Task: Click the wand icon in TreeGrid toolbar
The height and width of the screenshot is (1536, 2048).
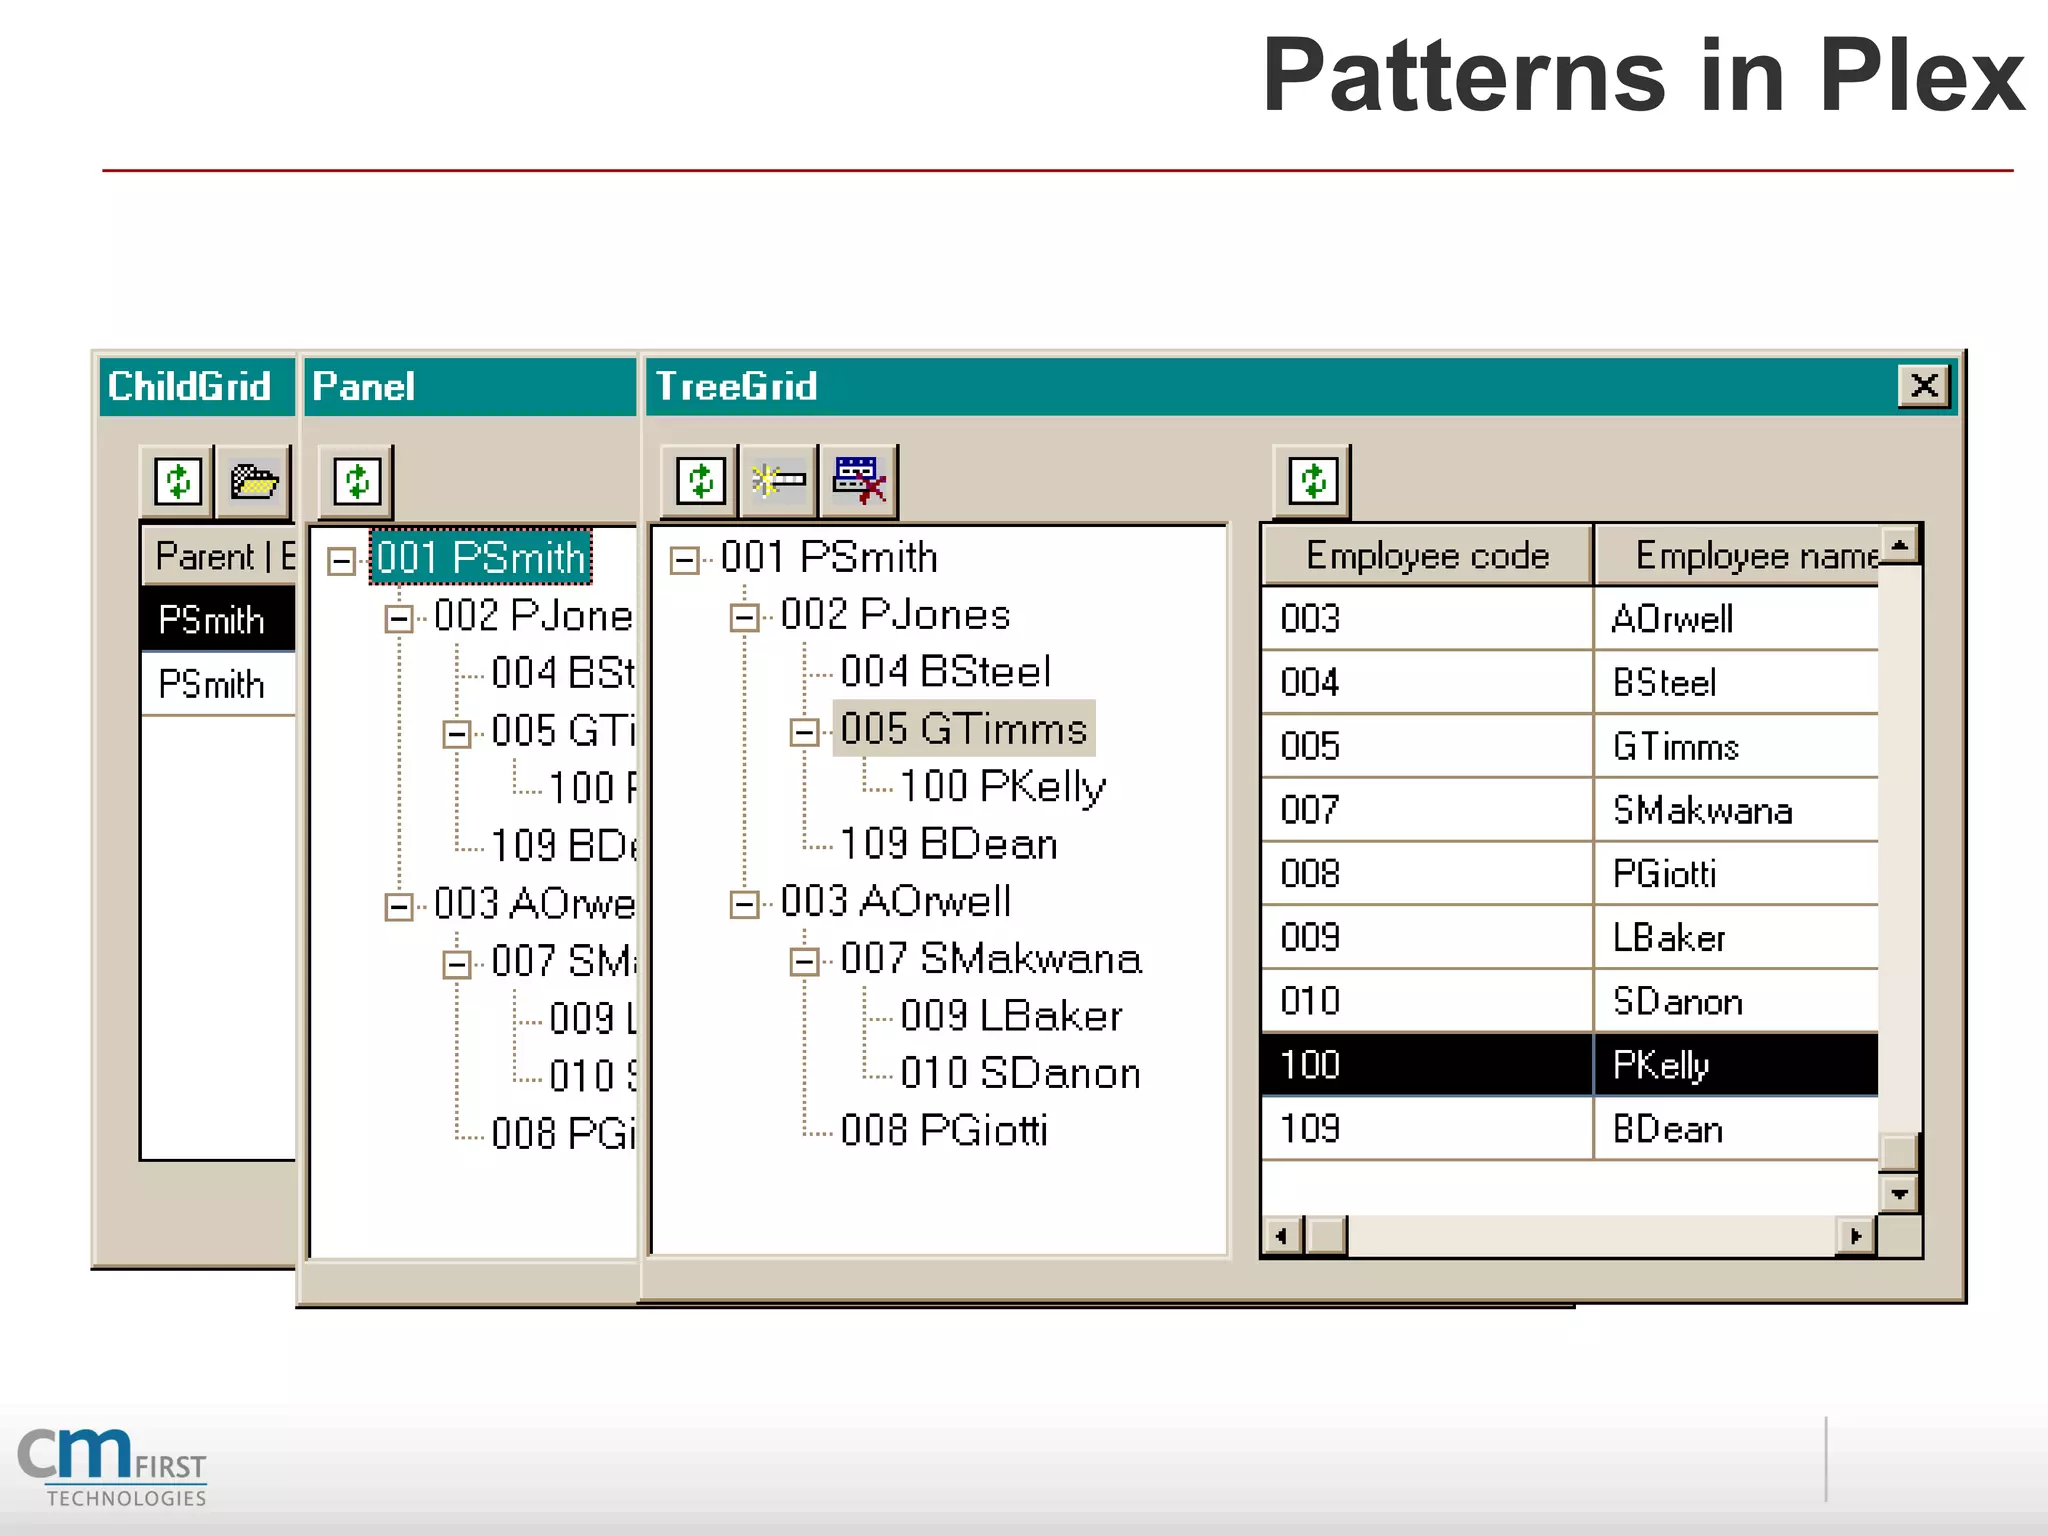Action: [x=778, y=481]
